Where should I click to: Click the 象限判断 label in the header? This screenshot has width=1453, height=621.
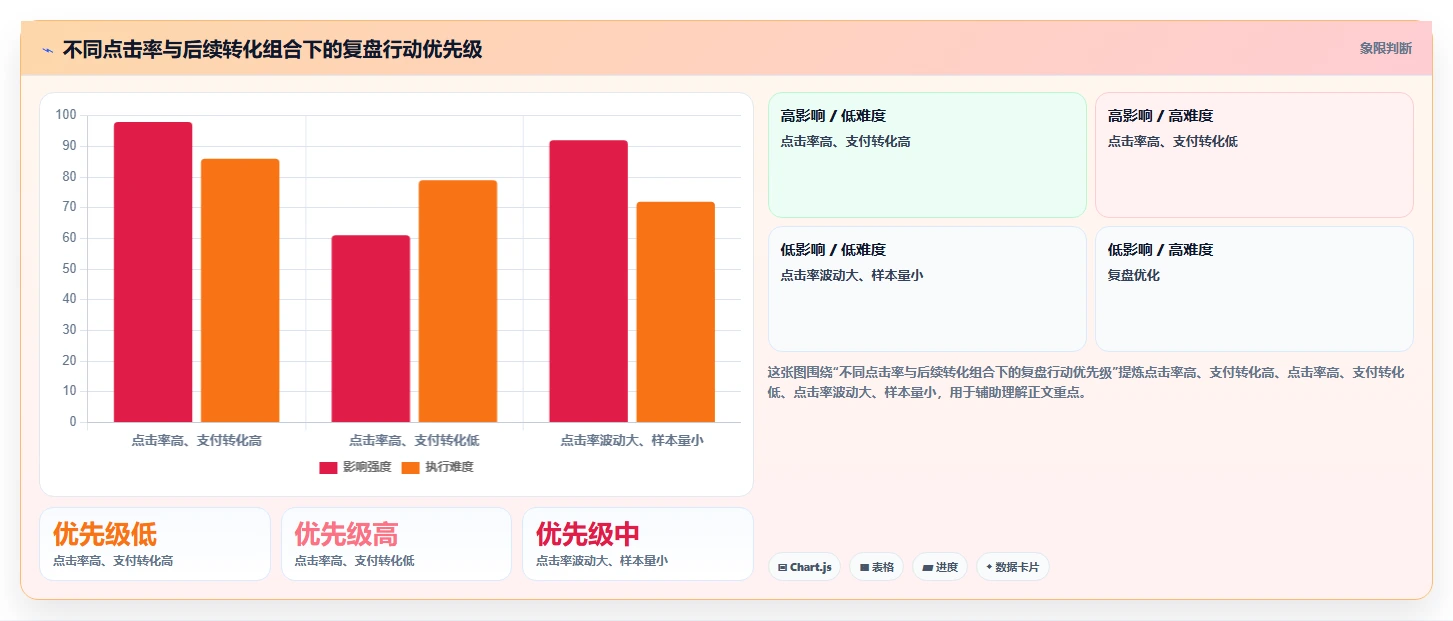pyautogui.click(x=1385, y=48)
